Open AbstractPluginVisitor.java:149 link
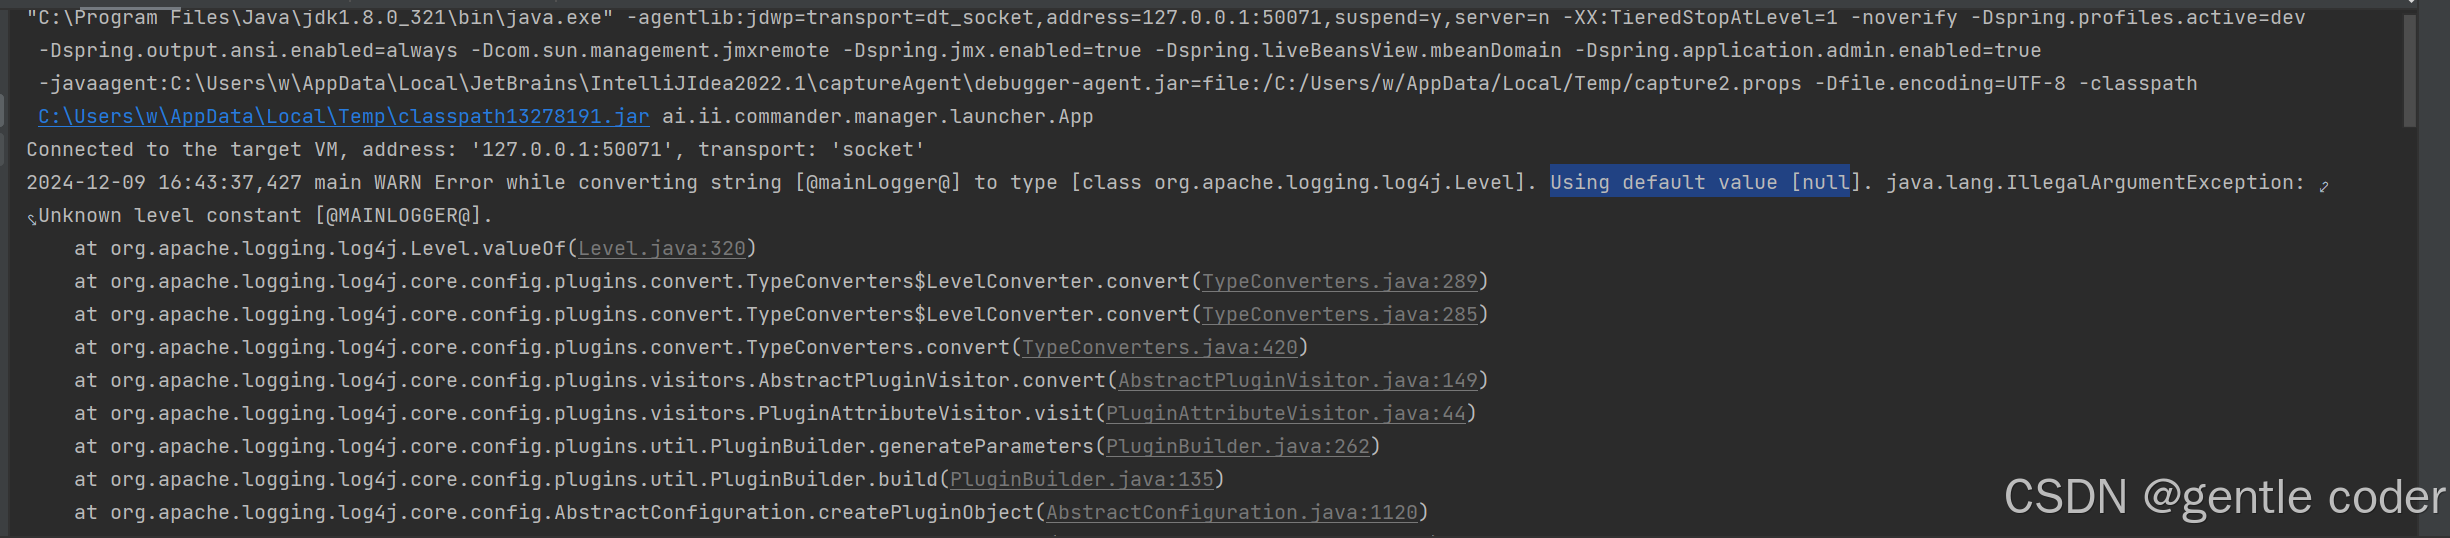 (1298, 380)
